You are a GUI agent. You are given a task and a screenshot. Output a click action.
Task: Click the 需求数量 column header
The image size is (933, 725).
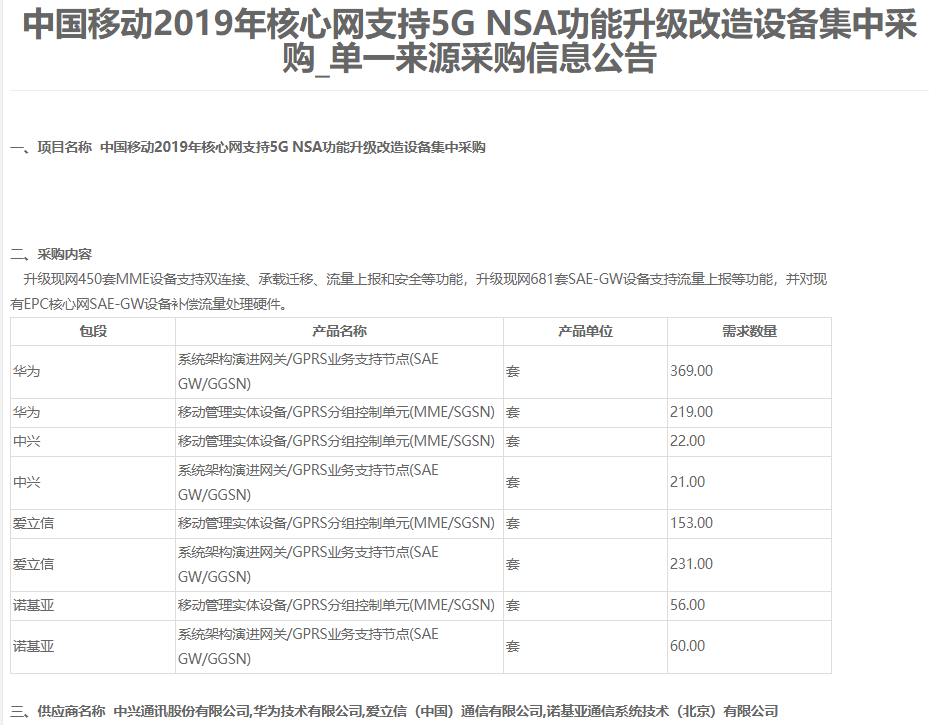(x=749, y=332)
